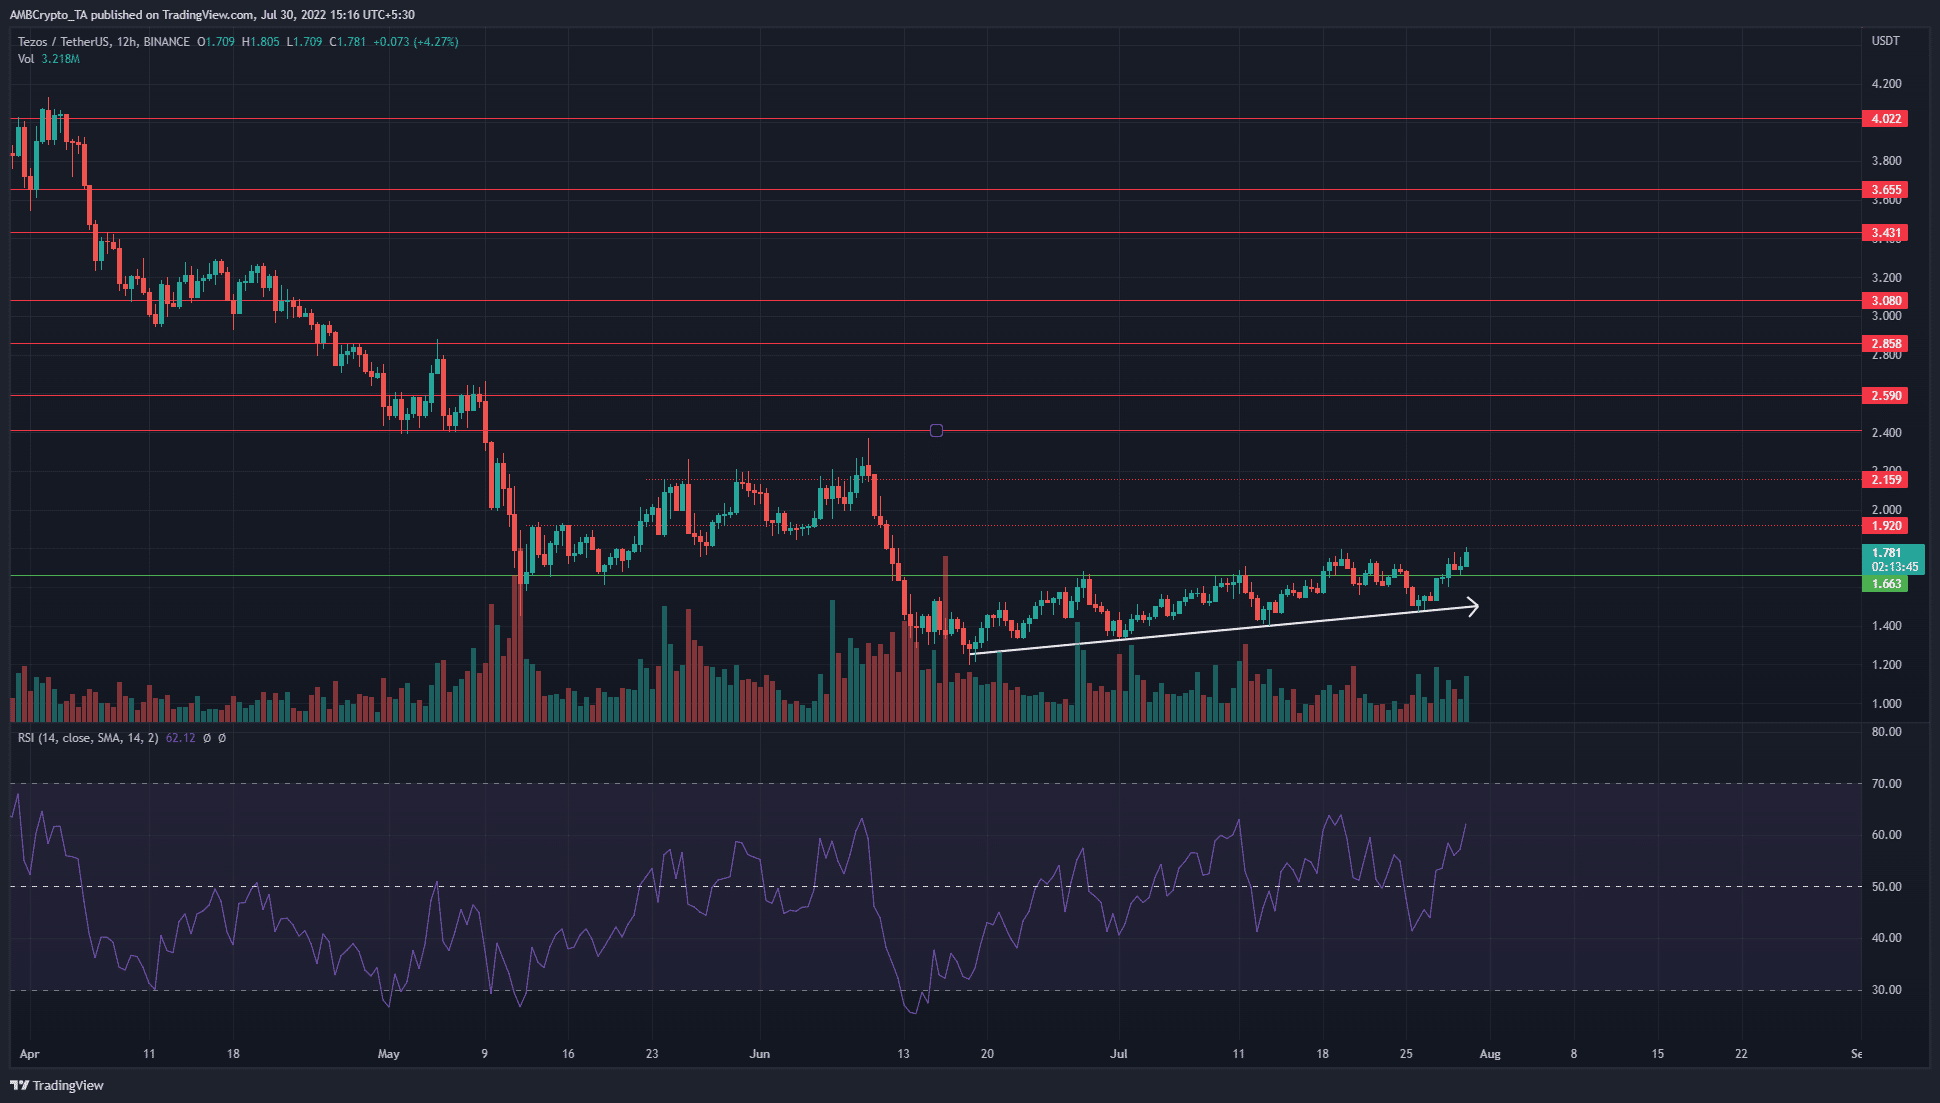Click 50.00 on the RSI axis
This screenshot has width=1940, height=1103.
click(x=1886, y=887)
